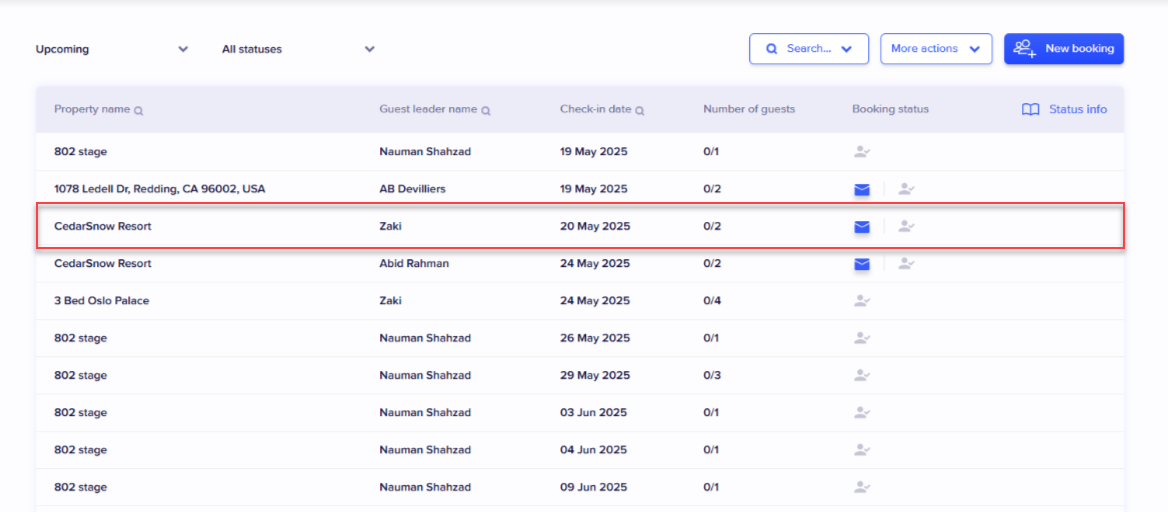Image resolution: width=1168 pixels, height=512 pixels.
Task: Open Abid Rahman's CedarSnow Resort booking
Action: click(103, 264)
